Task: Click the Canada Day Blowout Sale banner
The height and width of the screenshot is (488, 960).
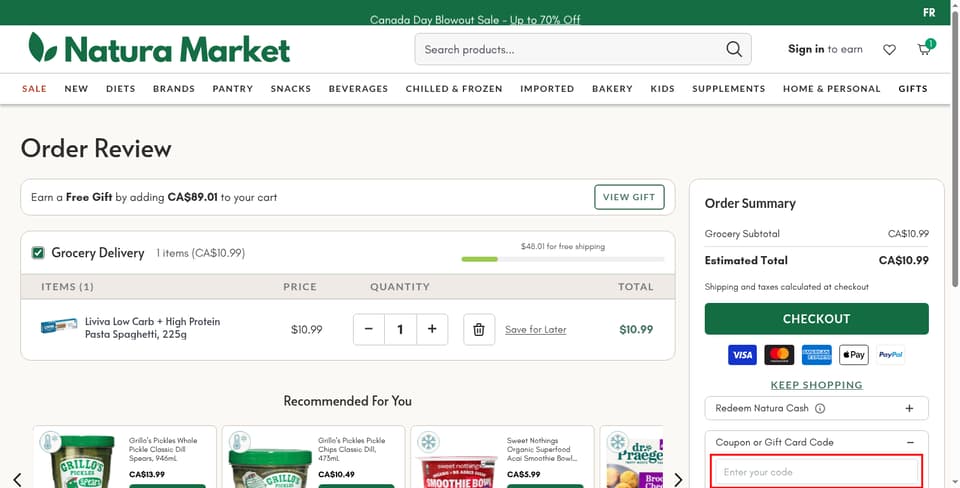Action: [x=475, y=20]
